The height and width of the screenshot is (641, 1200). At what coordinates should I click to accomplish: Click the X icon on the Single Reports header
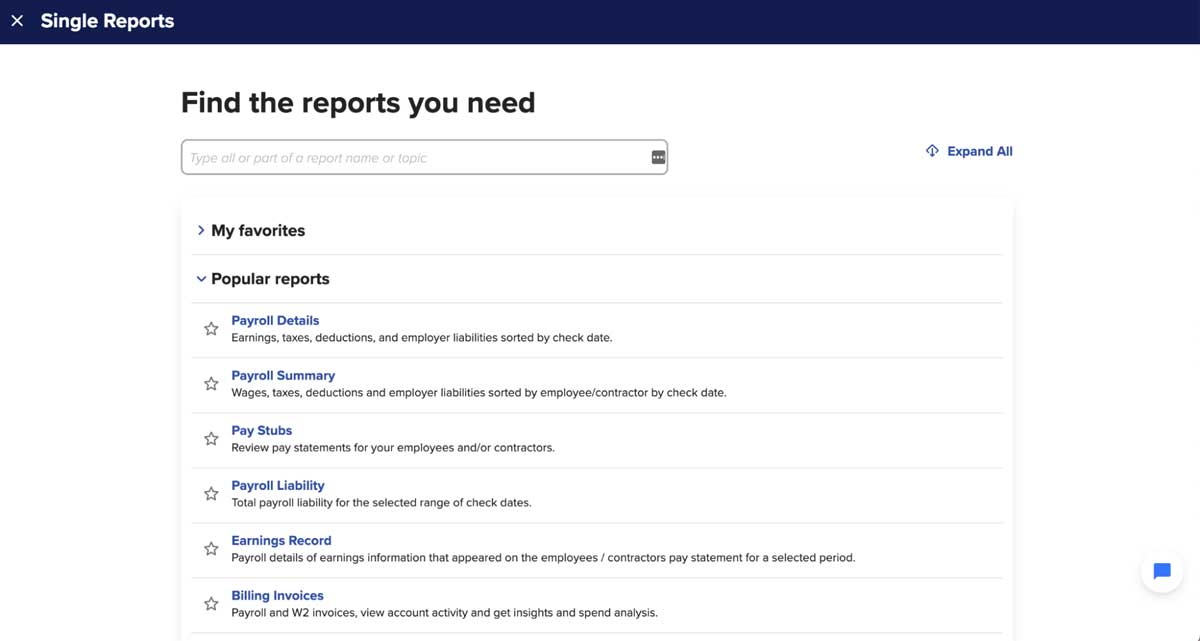[x=16, y=20]
